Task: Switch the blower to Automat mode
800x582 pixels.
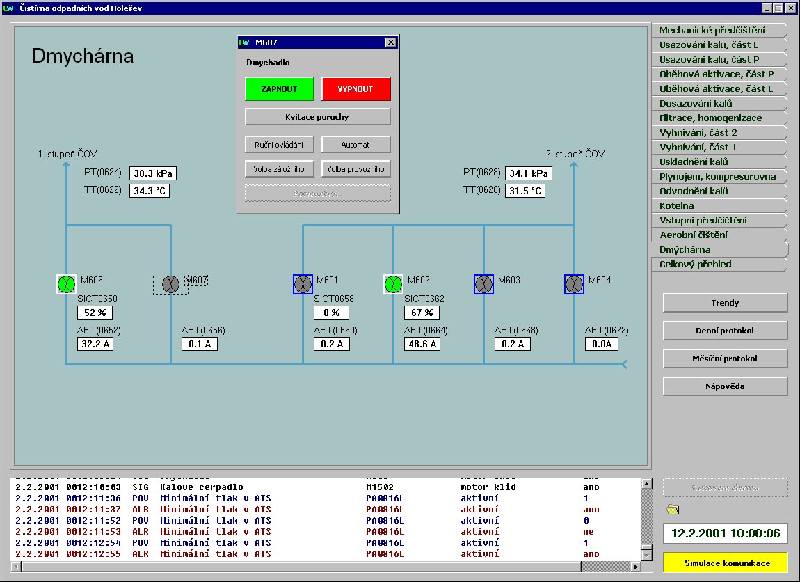Action: tap(356, 144)
